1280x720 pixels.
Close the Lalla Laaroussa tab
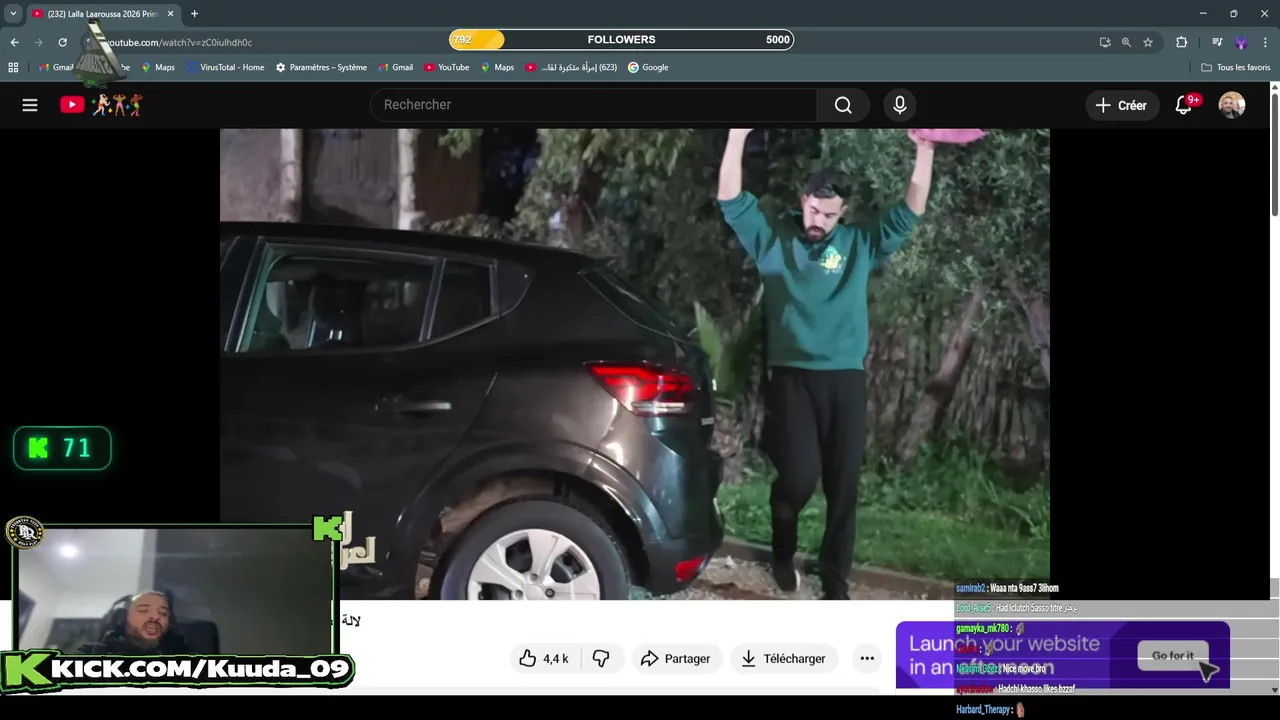pos(170,14)
